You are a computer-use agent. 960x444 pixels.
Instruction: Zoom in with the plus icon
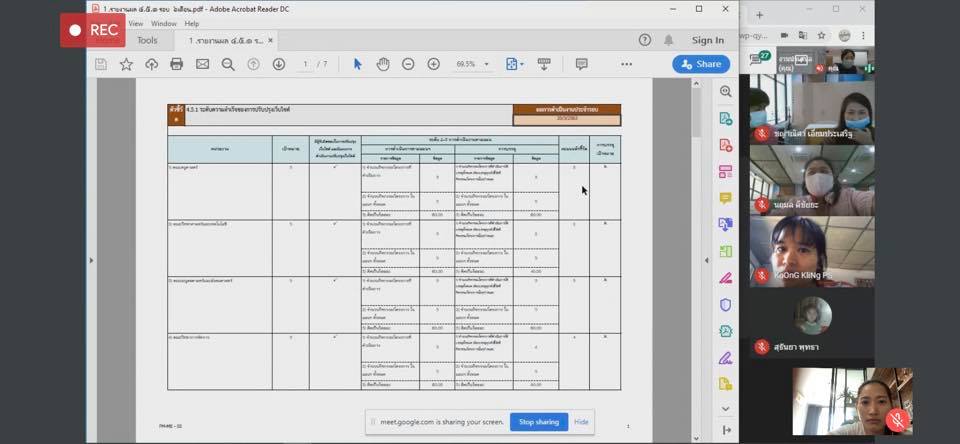coord(433,64)
